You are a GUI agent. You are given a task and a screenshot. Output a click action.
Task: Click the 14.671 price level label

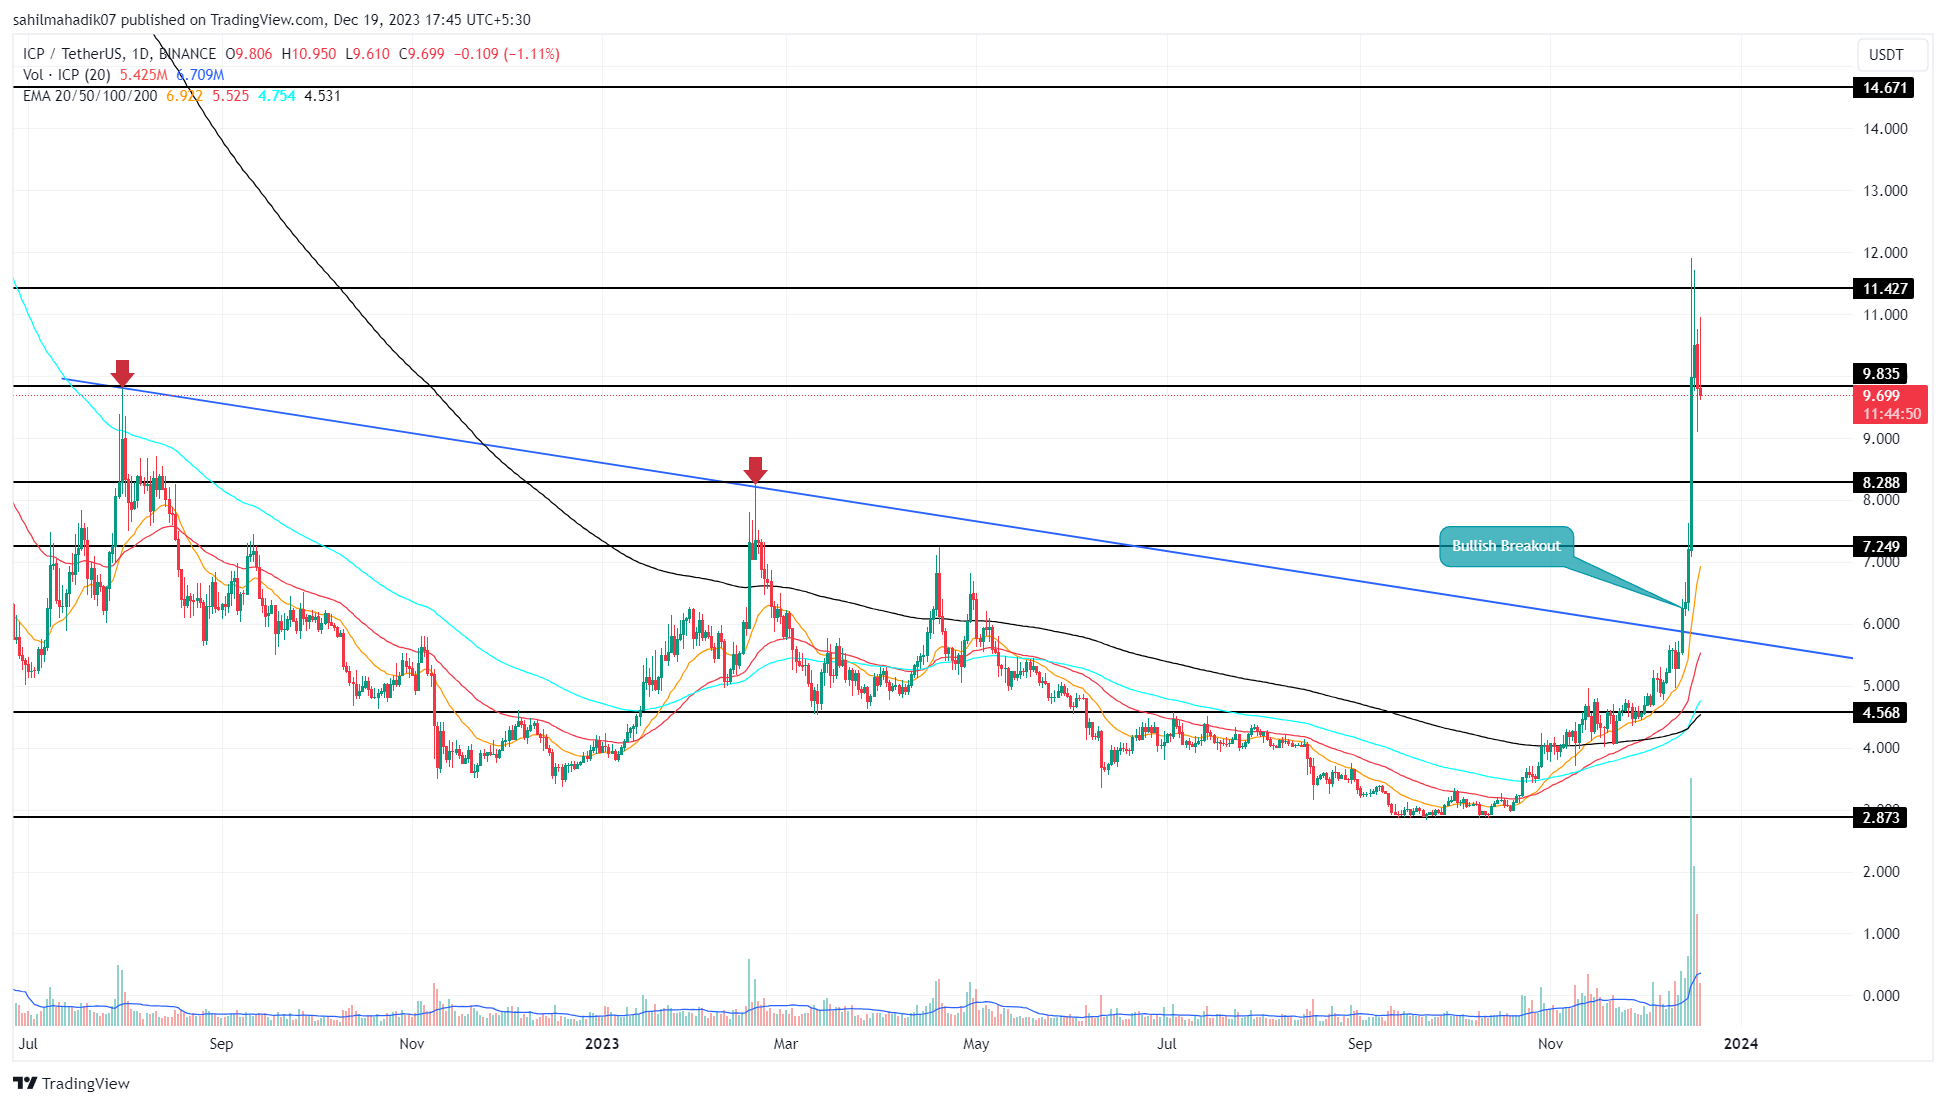[1883, 88]
